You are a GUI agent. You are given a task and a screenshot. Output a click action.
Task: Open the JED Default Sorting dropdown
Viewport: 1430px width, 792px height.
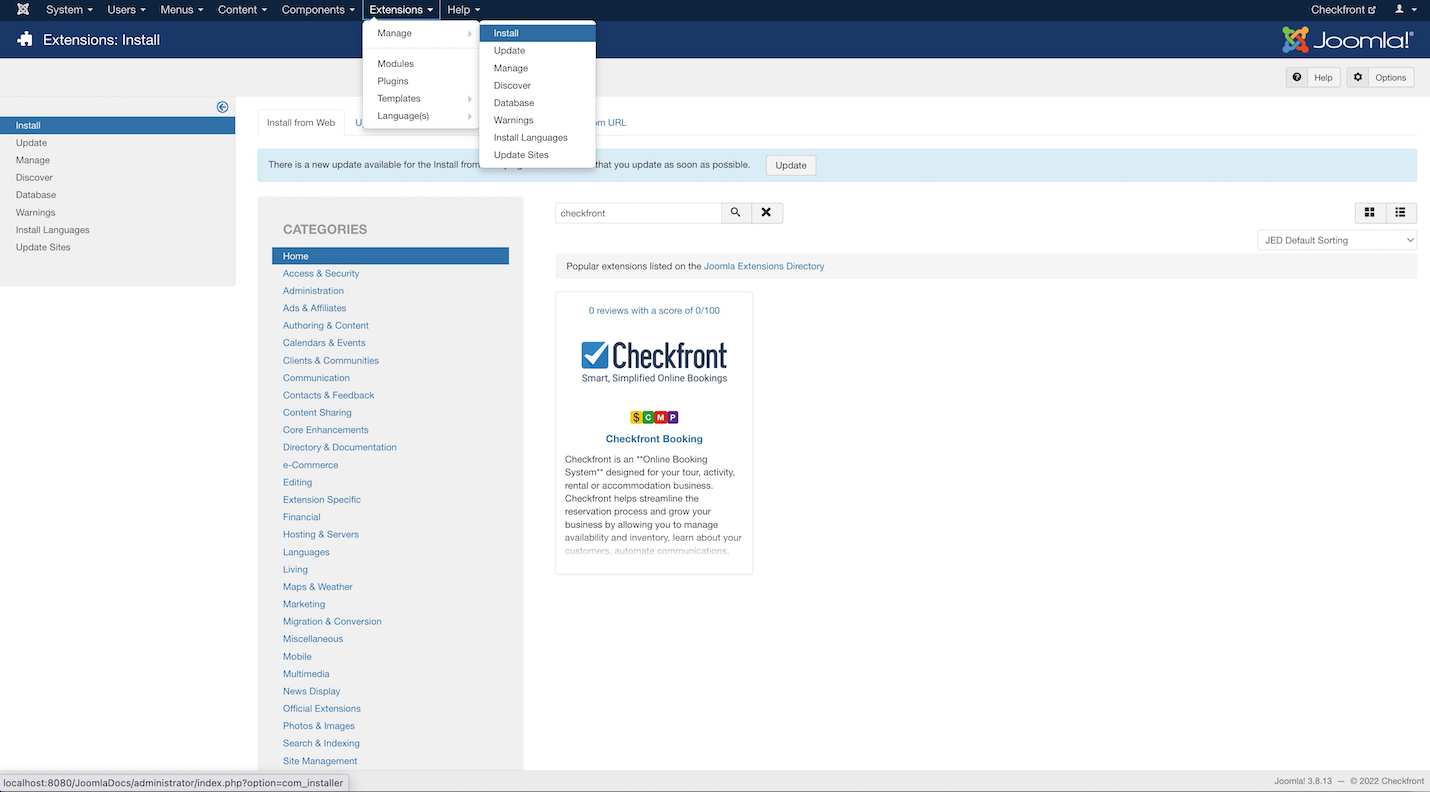(x=1337, y=240)
